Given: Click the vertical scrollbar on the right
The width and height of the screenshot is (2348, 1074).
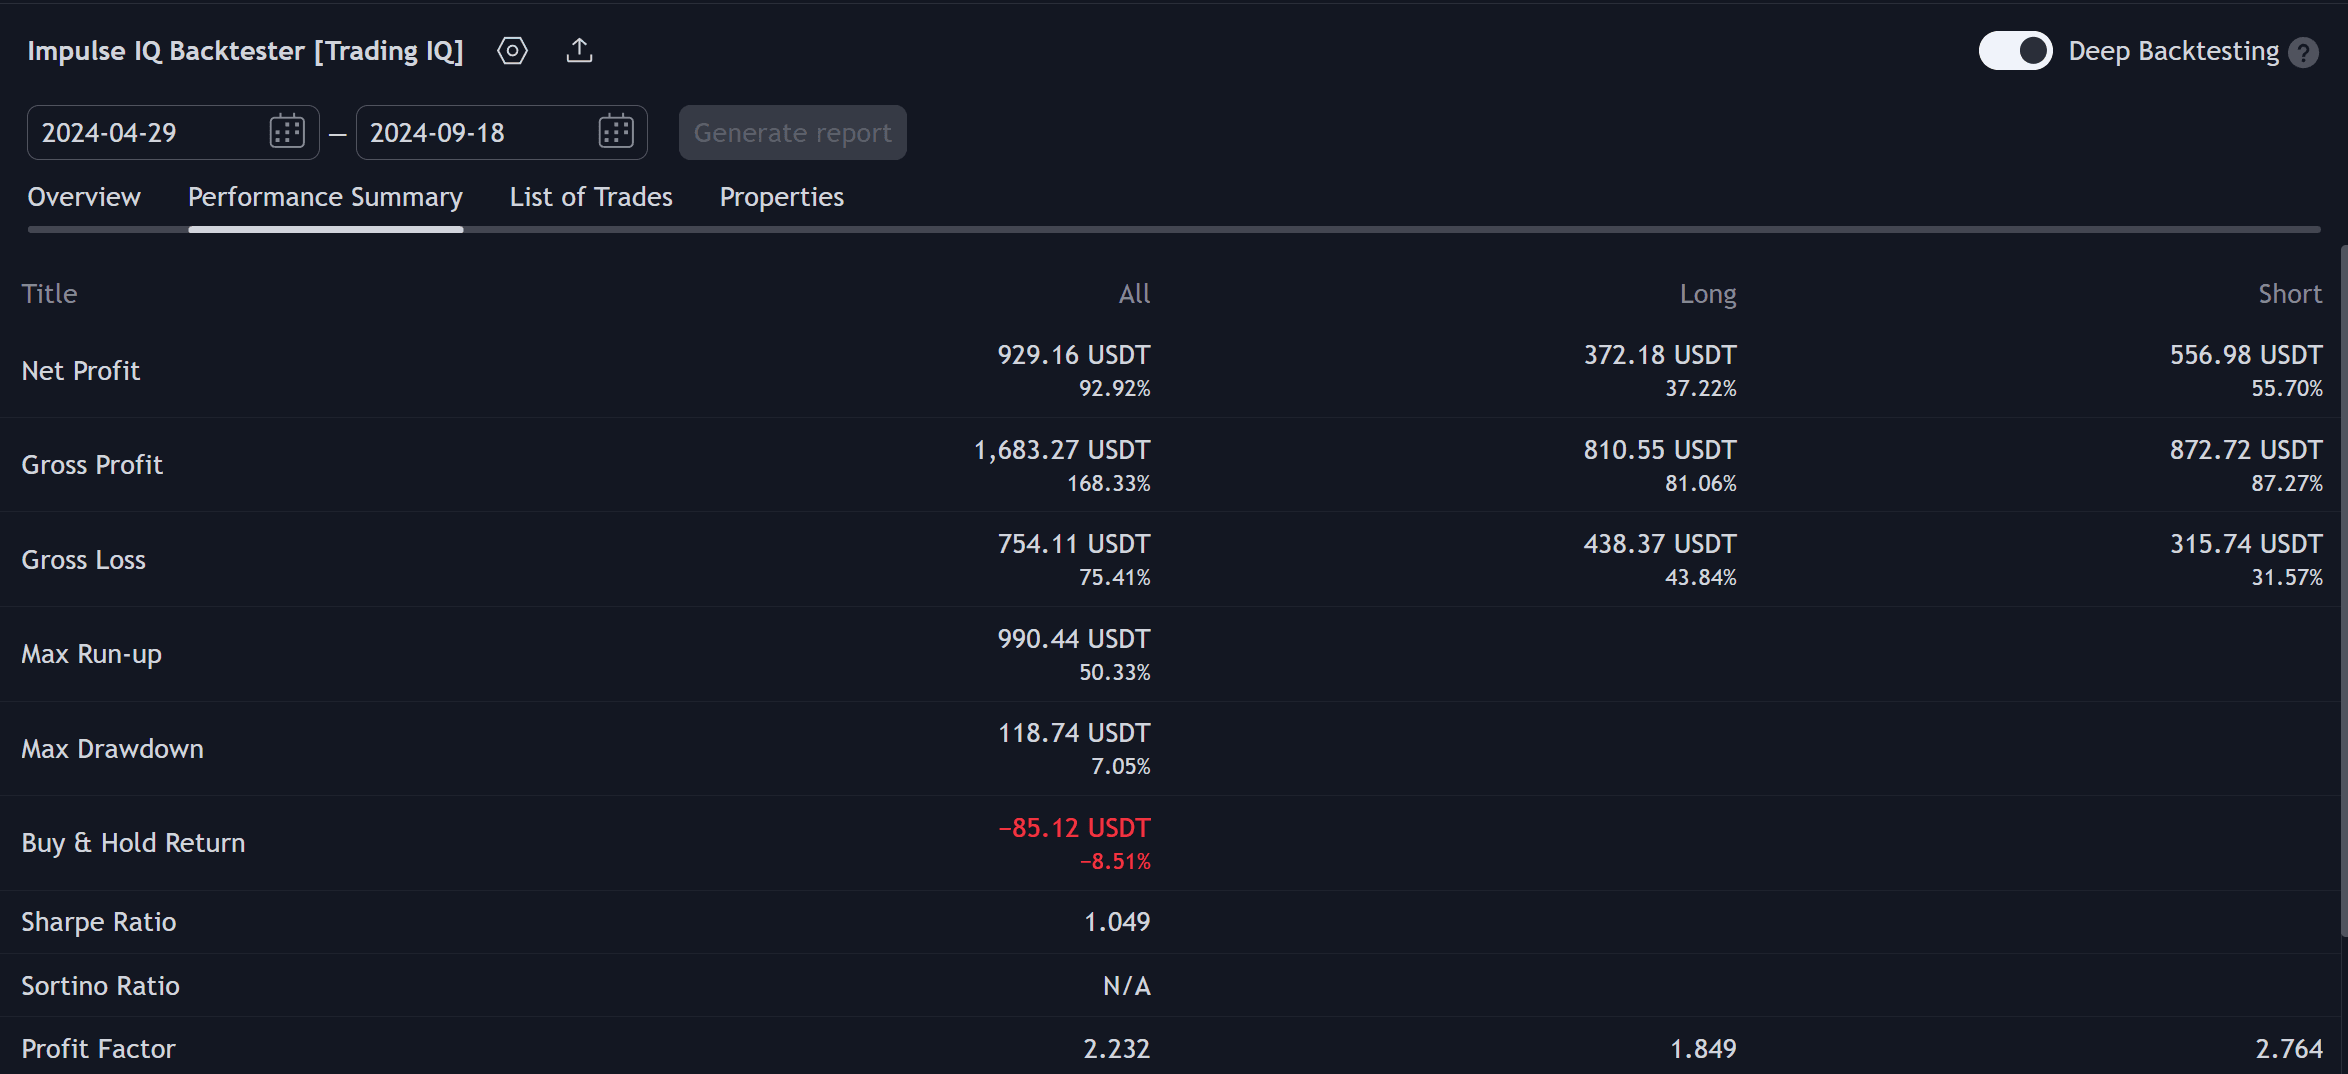Looking at the screenshot, I should [x=2342, y=590].
